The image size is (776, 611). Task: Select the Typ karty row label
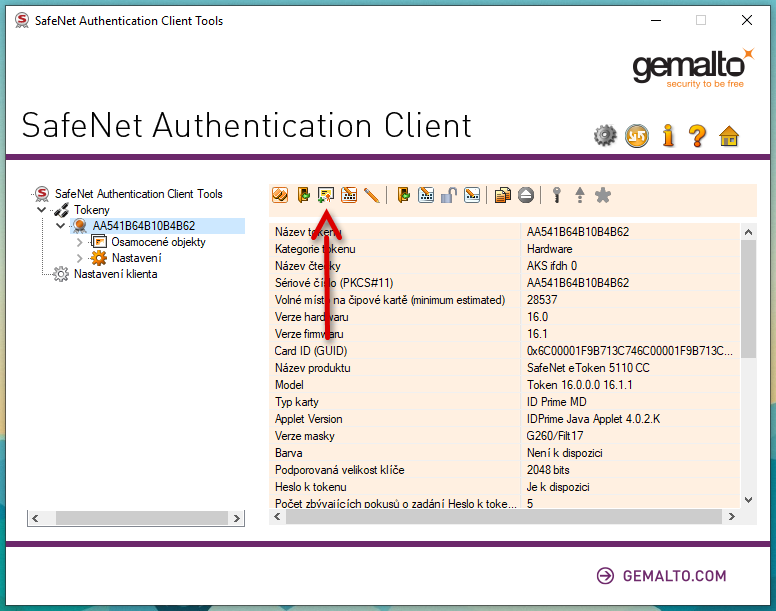click(296, 402)
